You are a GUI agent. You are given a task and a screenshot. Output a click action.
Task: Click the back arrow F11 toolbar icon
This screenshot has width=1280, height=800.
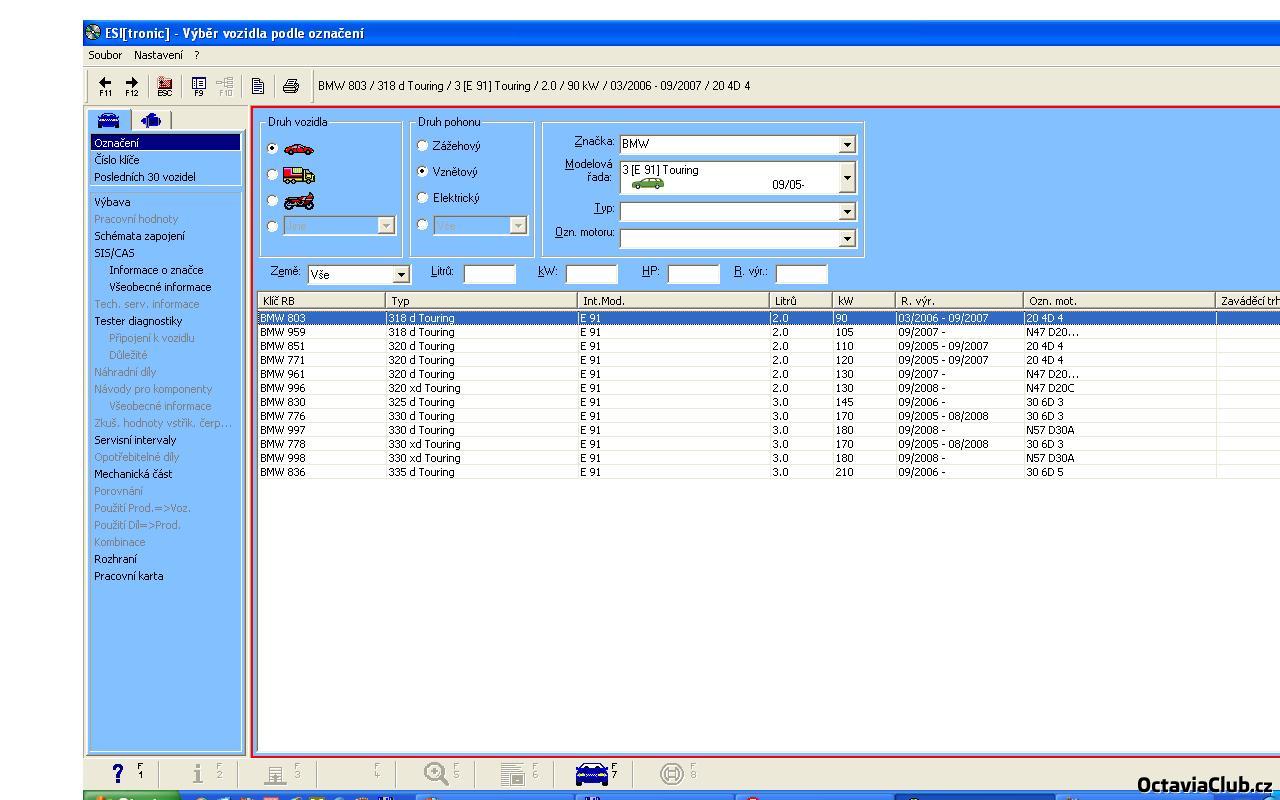point(105,86)
